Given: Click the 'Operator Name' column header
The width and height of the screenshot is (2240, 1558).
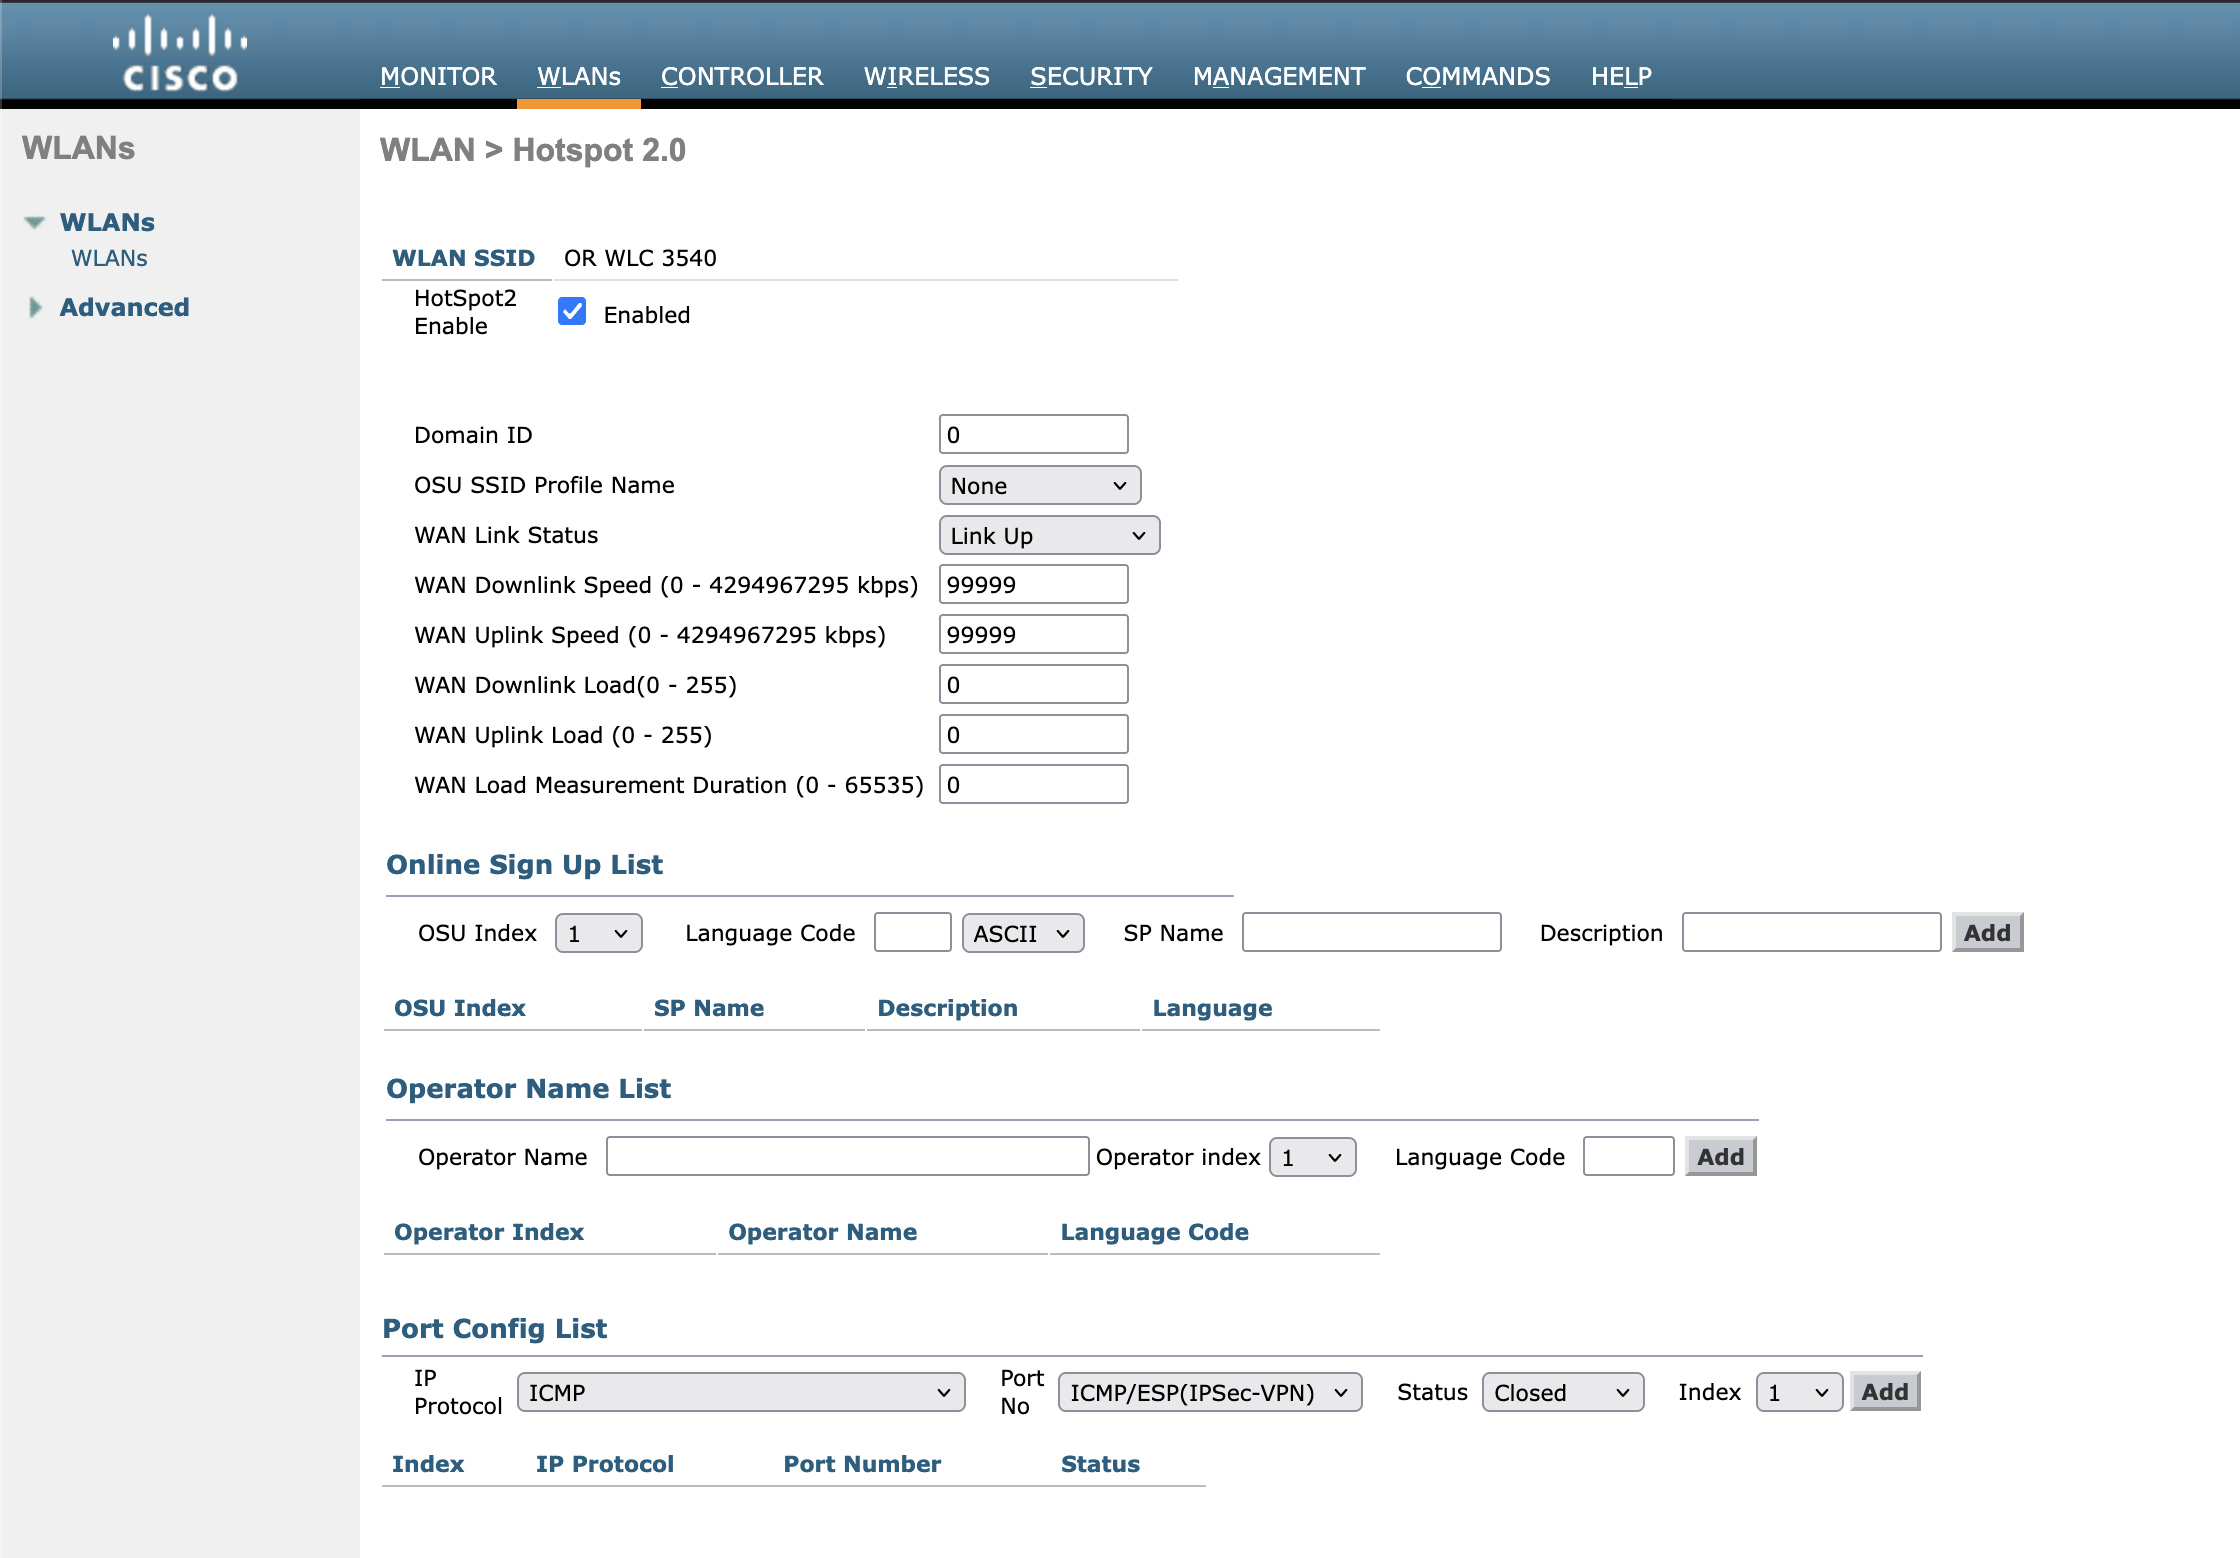Looking at the screenshot, I should [823, 1232].
